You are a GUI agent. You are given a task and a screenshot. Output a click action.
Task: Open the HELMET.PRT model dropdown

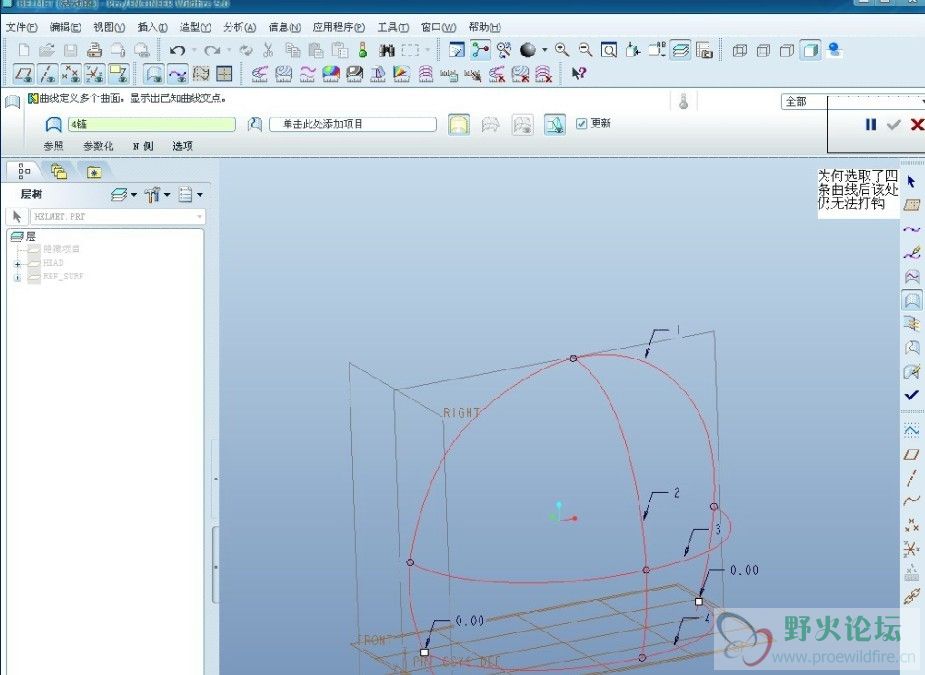click(199, 217)
